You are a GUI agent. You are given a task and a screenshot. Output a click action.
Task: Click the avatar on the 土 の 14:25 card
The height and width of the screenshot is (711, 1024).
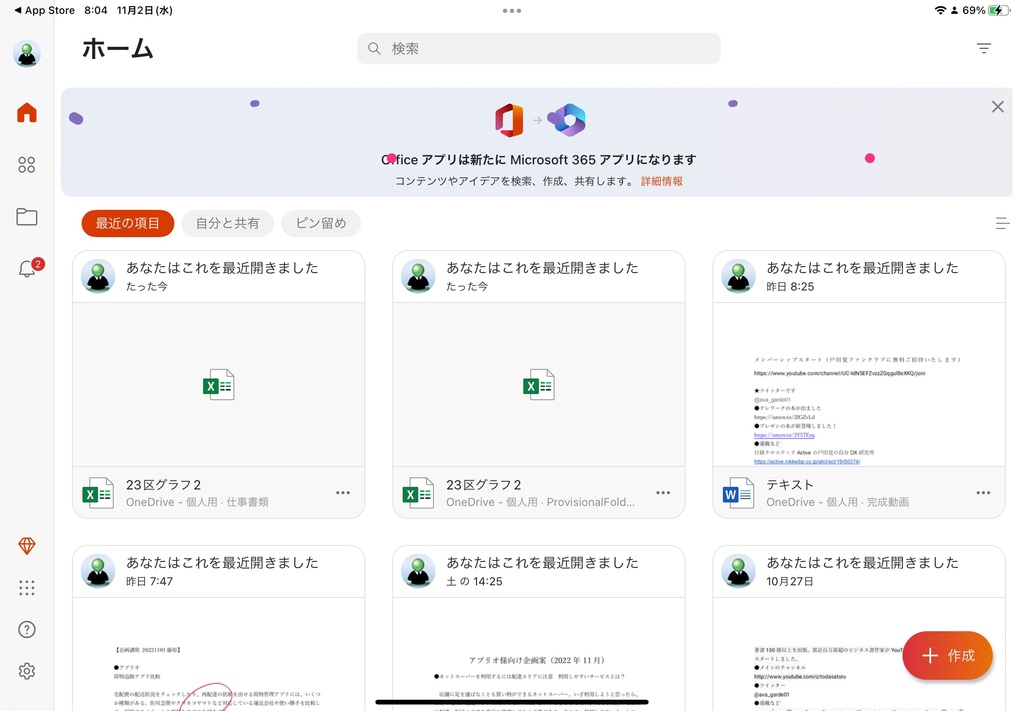[x=418, y=571]
